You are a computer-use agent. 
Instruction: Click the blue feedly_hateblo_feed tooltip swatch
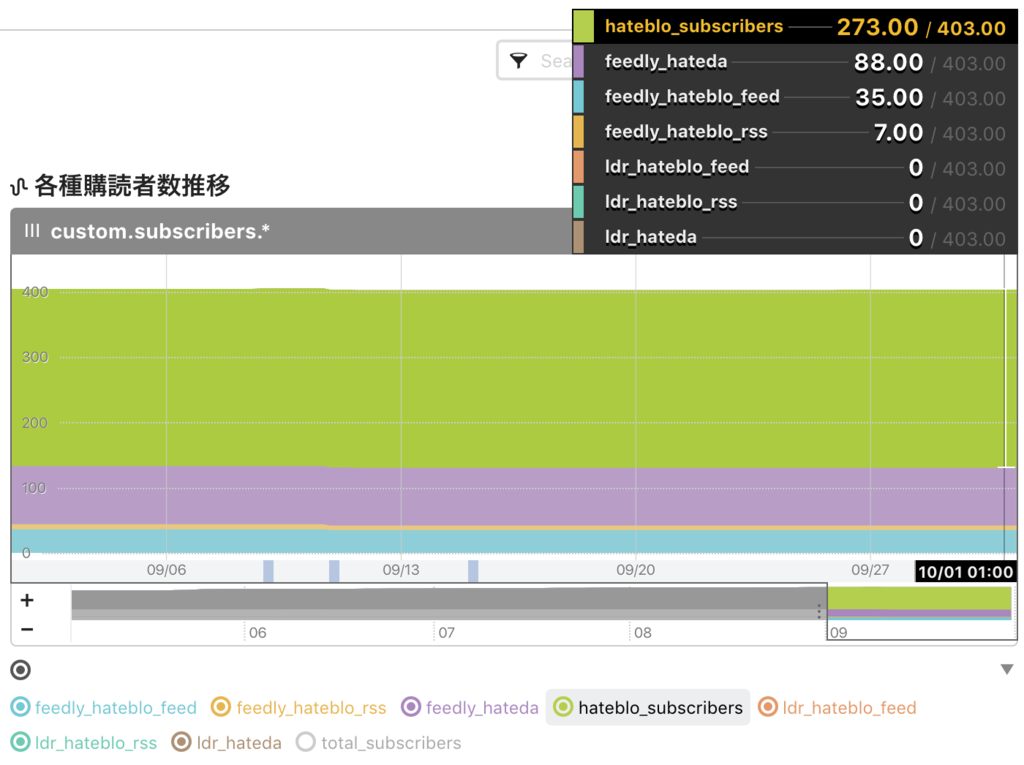579,97
